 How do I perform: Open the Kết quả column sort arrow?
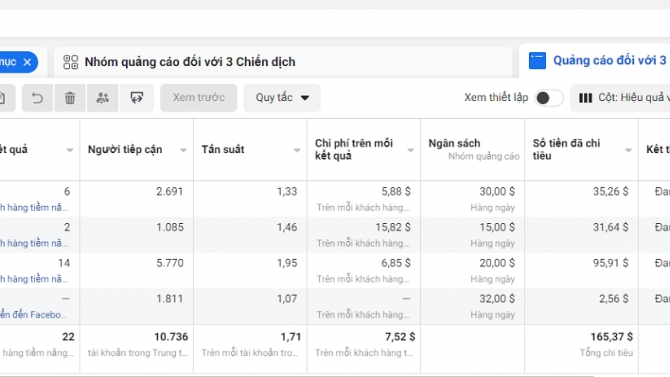tap(70, 150)
